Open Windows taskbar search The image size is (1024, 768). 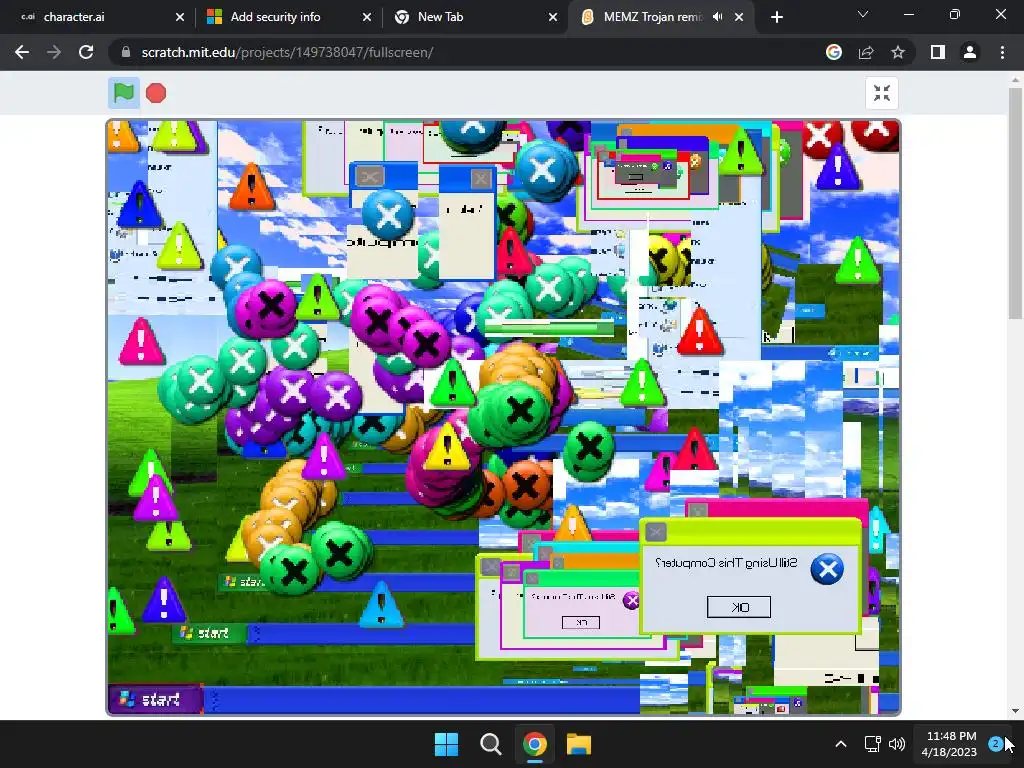click(490, 744)
